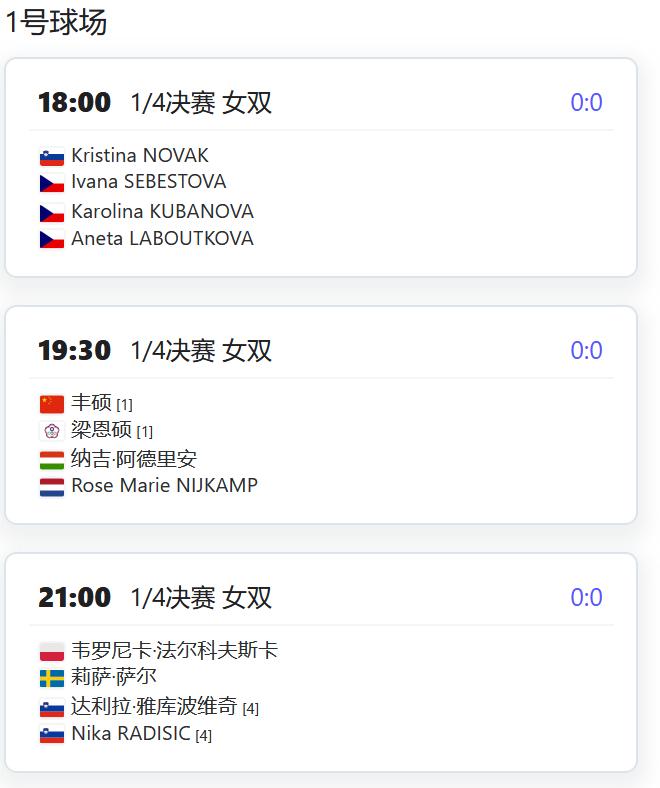Click the Czech flag next to Ivana SEBESTOVA
The image size is (660, 788).
[x=52, y=183]
